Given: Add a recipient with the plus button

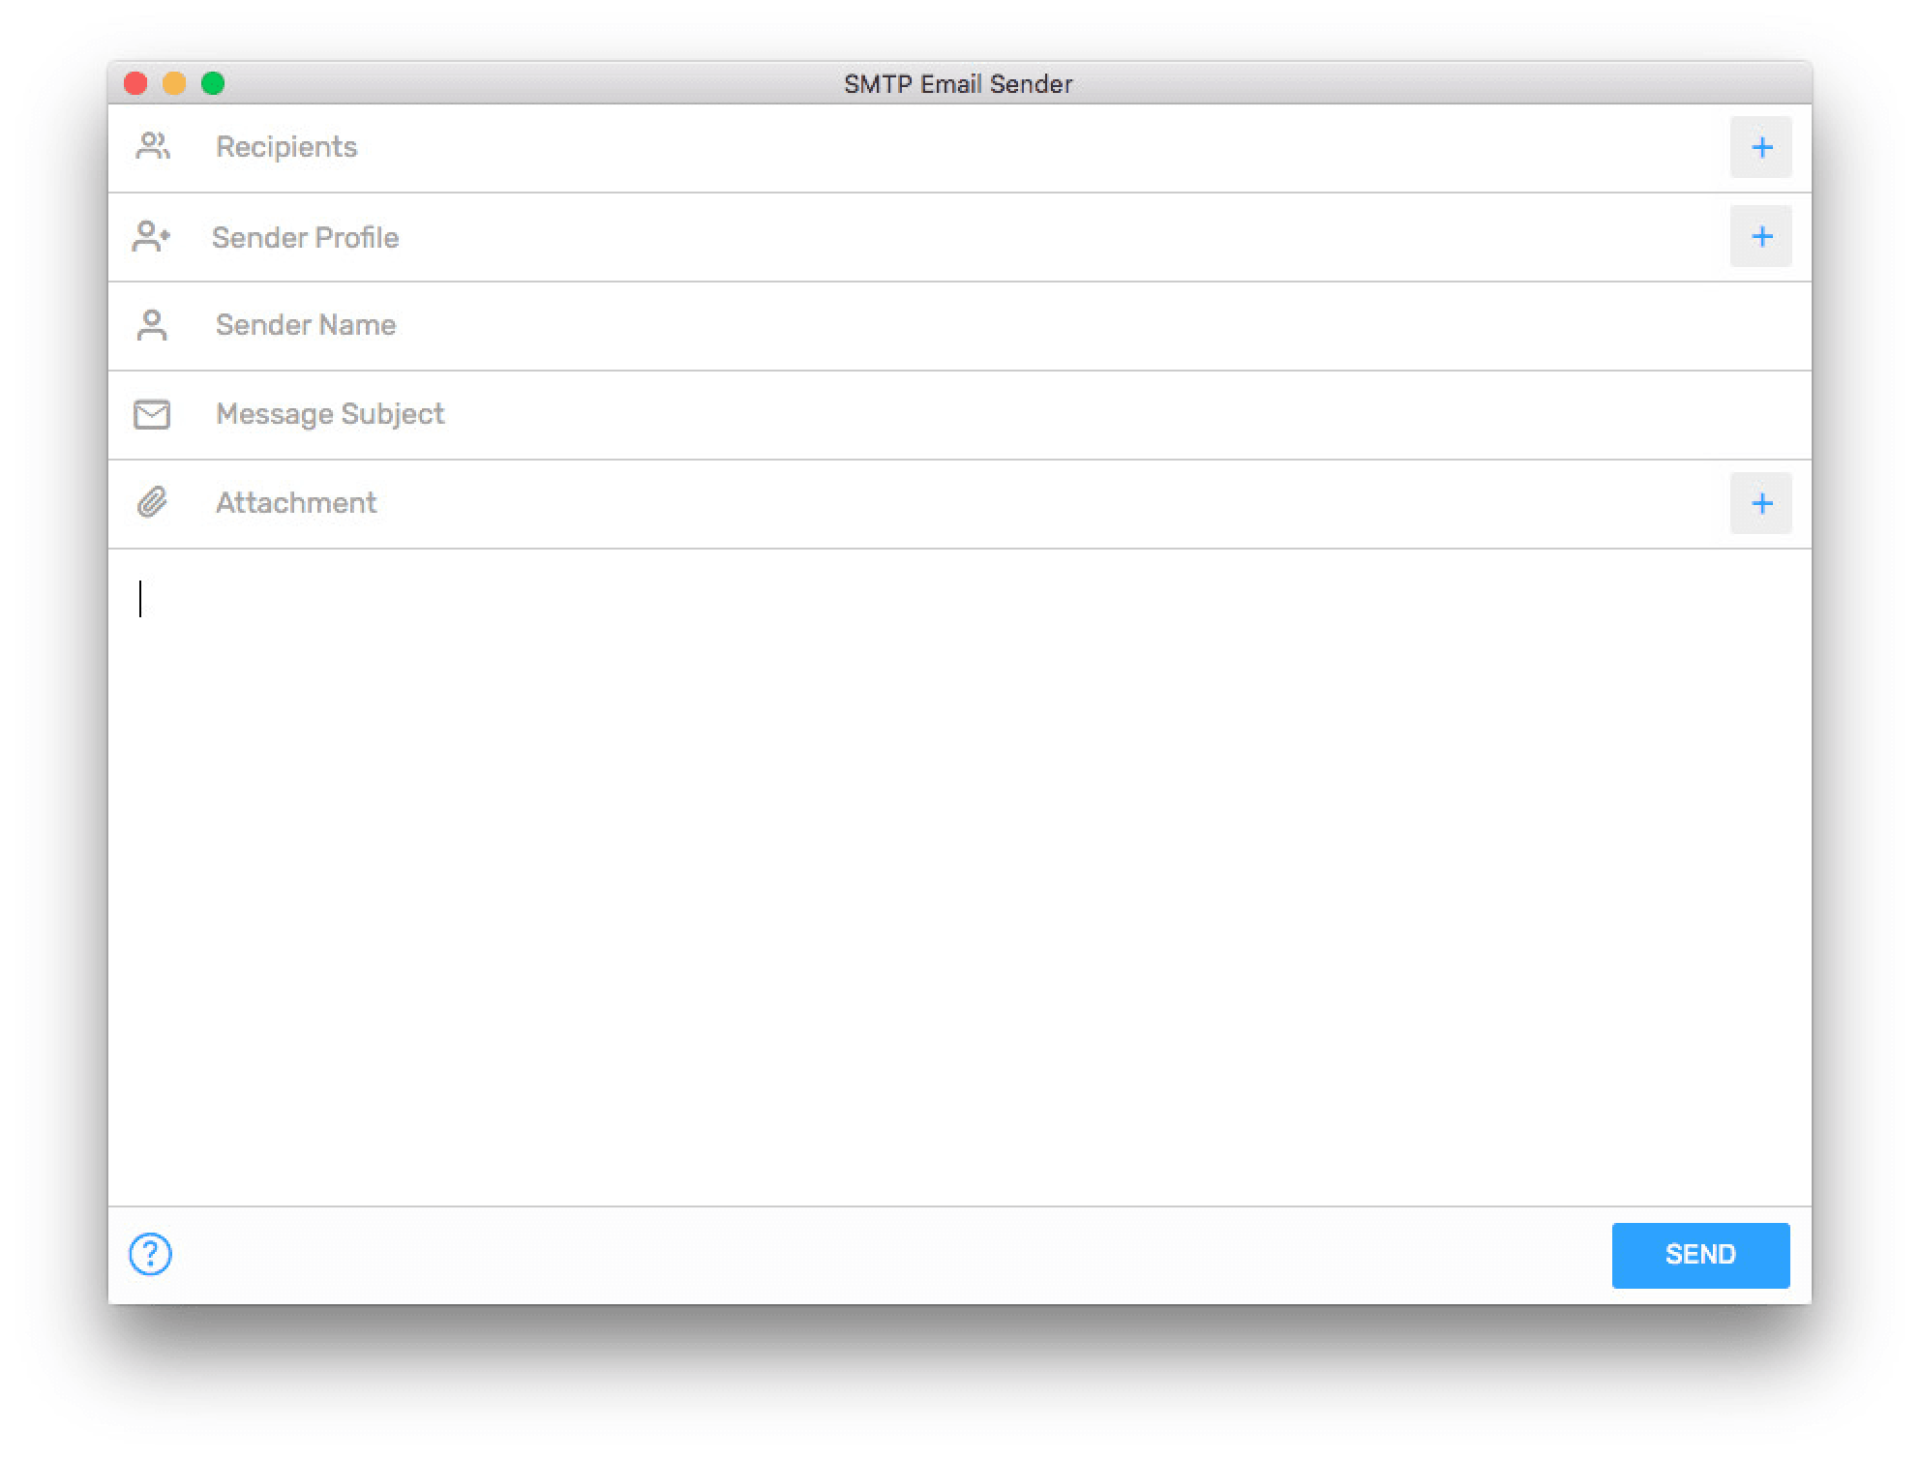Looking at the screenshot, I should 1760,148.
